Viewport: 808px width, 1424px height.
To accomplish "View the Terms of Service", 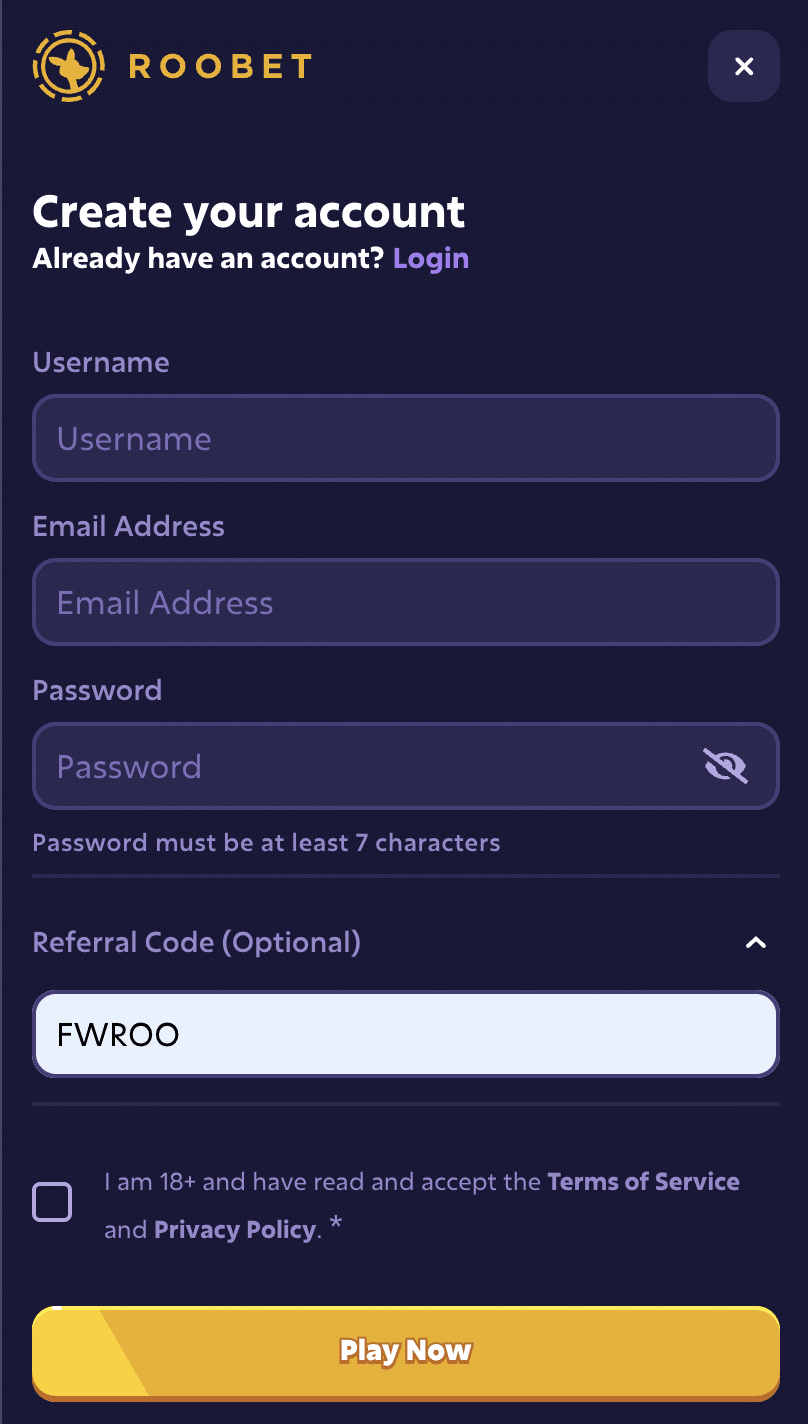I will pos(643,1182).
